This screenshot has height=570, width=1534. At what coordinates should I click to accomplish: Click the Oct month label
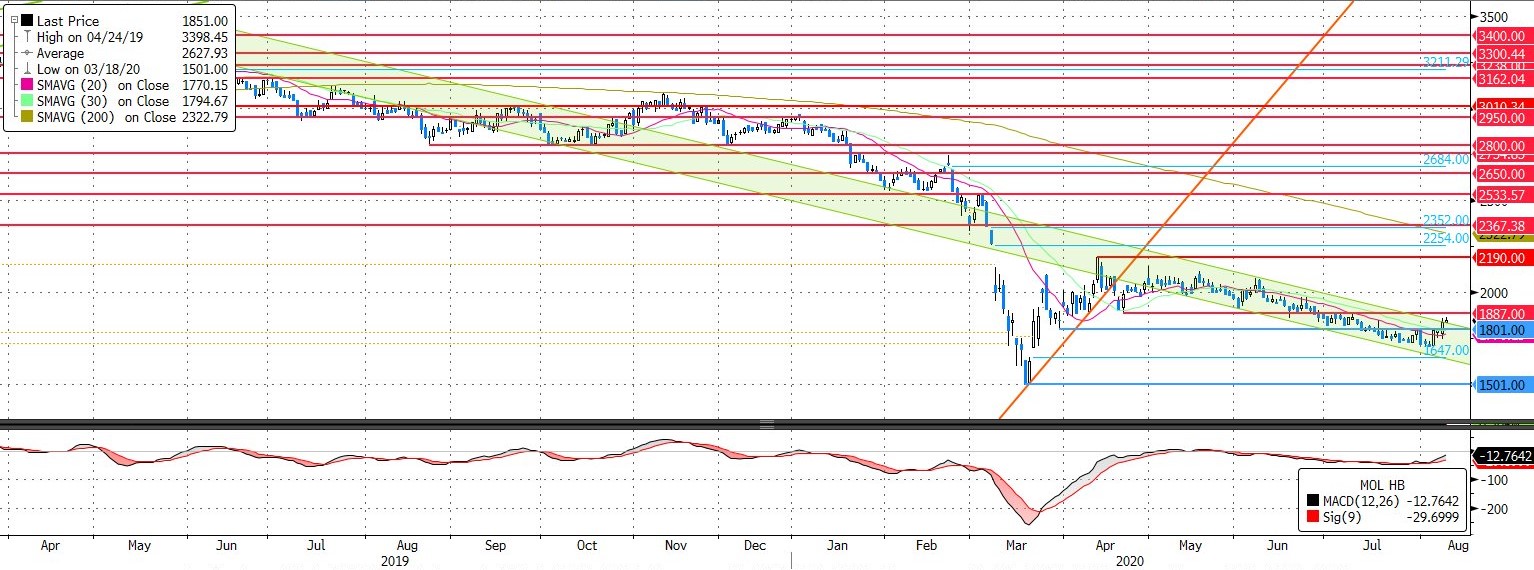coord(586,545)
